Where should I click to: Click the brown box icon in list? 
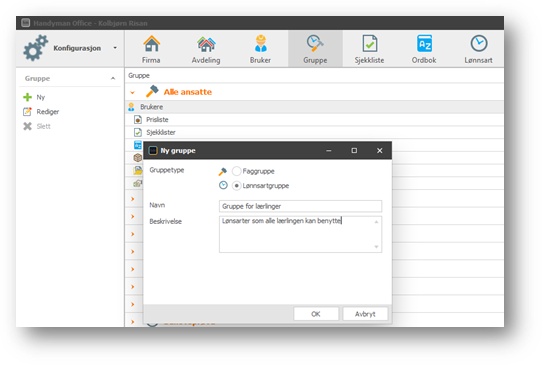coord(138,158)
